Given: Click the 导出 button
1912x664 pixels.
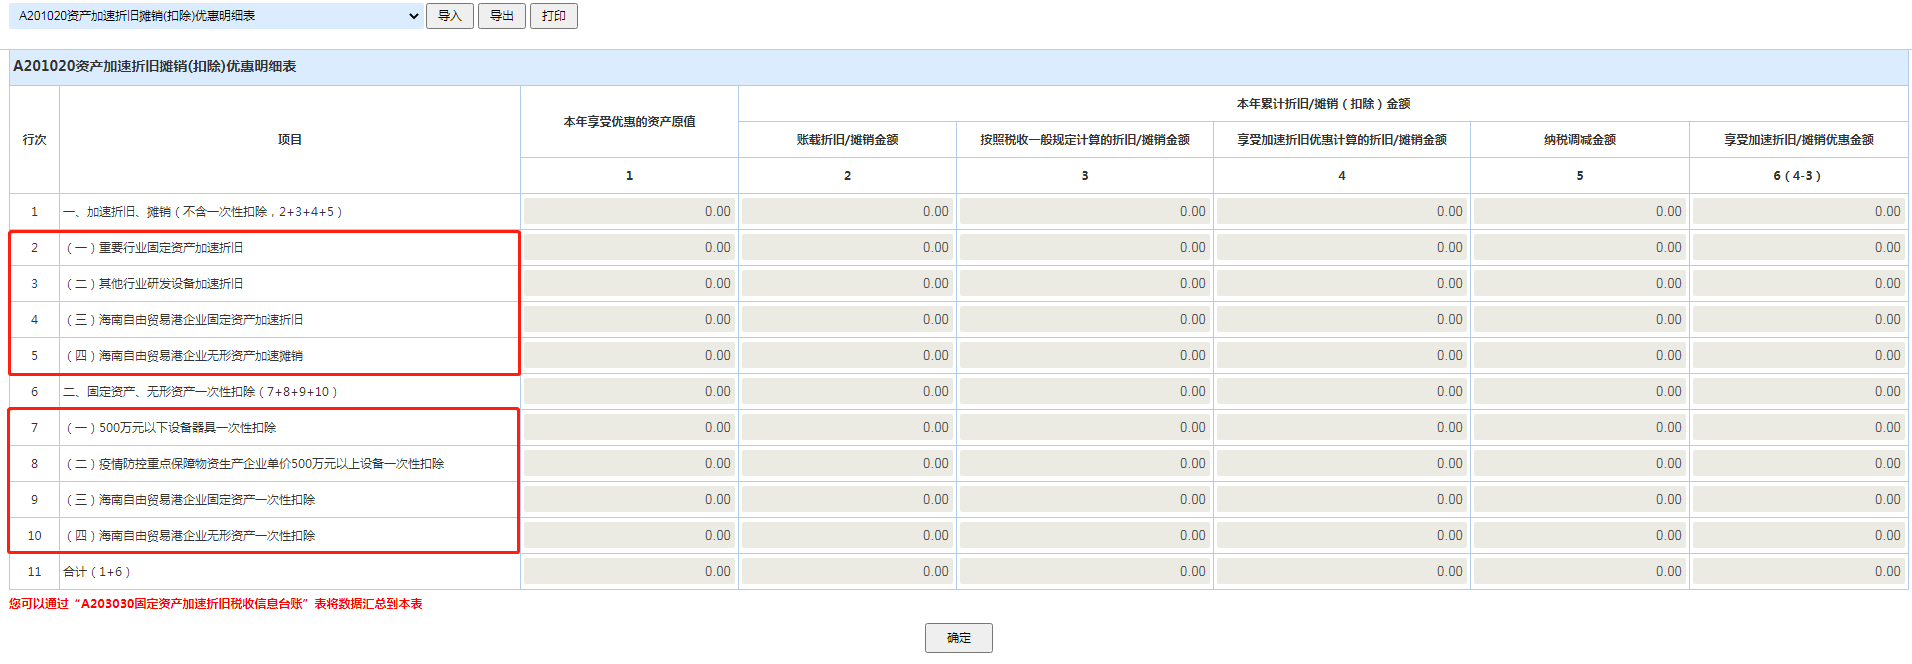Looking at the screenshot, I should (502, 16).
